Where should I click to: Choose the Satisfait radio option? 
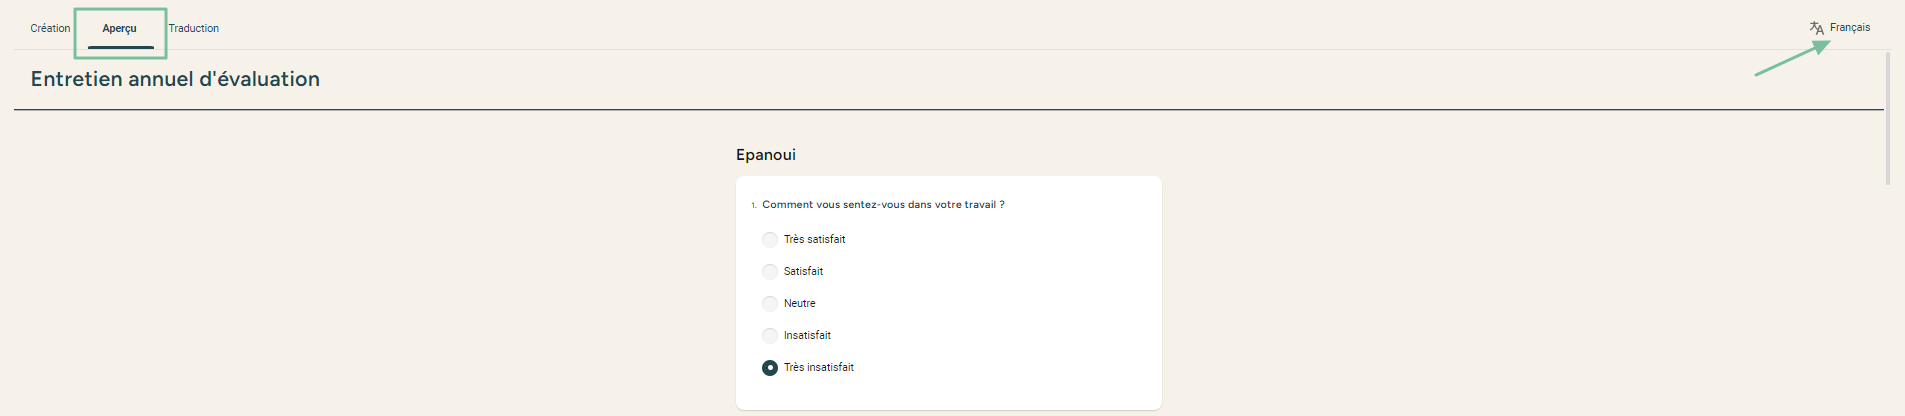click(770, 272)
